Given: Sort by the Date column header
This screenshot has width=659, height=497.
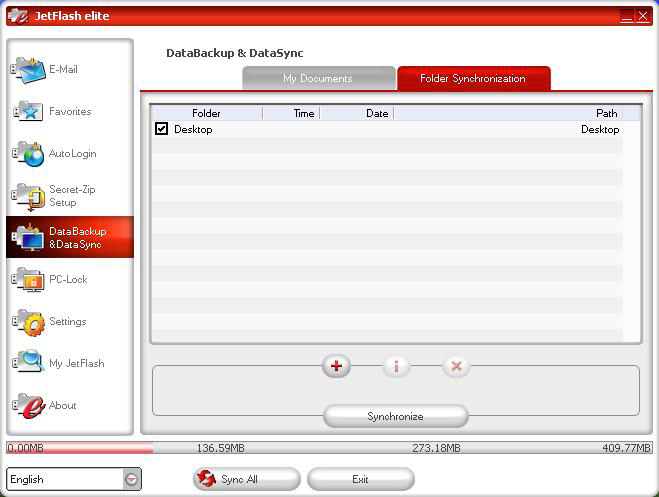Looking at the screenshot, I should pos(357,113).
